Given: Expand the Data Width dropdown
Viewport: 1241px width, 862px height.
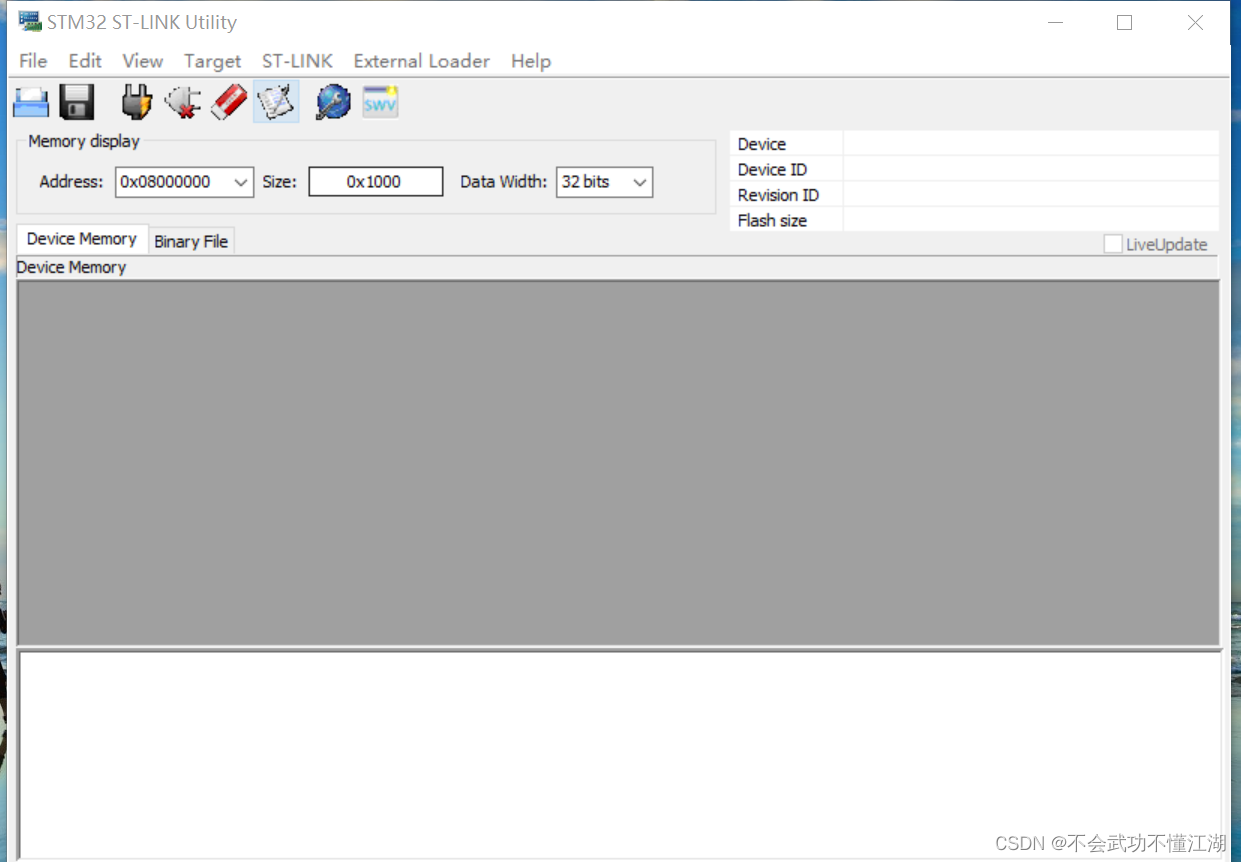Looking at the screenshot, I should [x=640, y=182].
